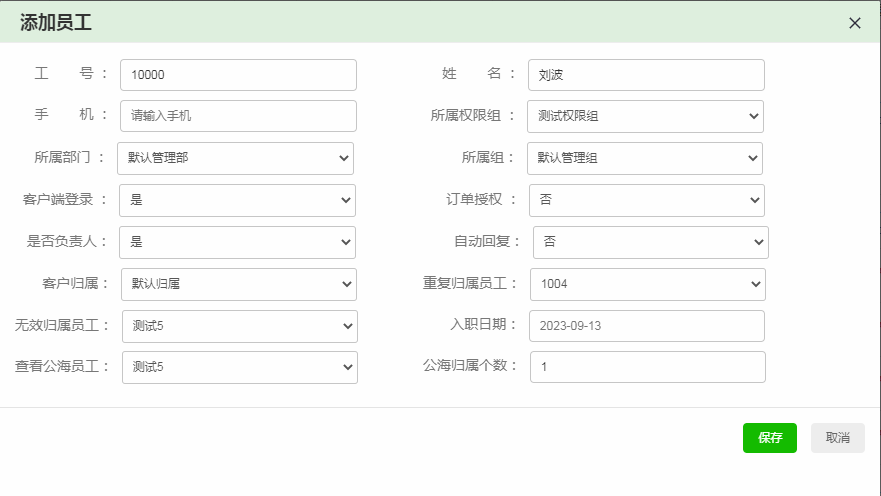Expand the 所属部门 dropdown
This screenshot has height=496, width=881.
(x=235, y=158)
